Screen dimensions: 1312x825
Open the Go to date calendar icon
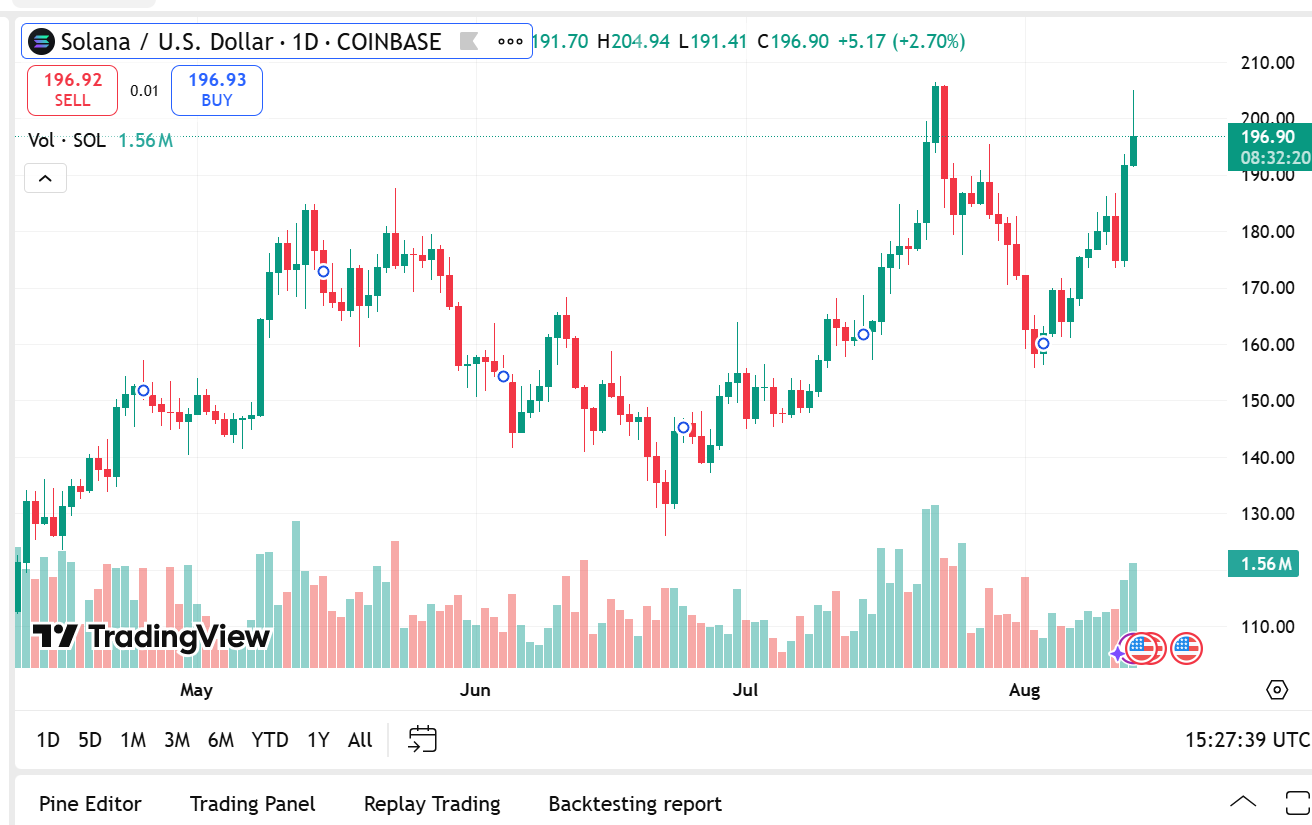[x=423, y=740]
